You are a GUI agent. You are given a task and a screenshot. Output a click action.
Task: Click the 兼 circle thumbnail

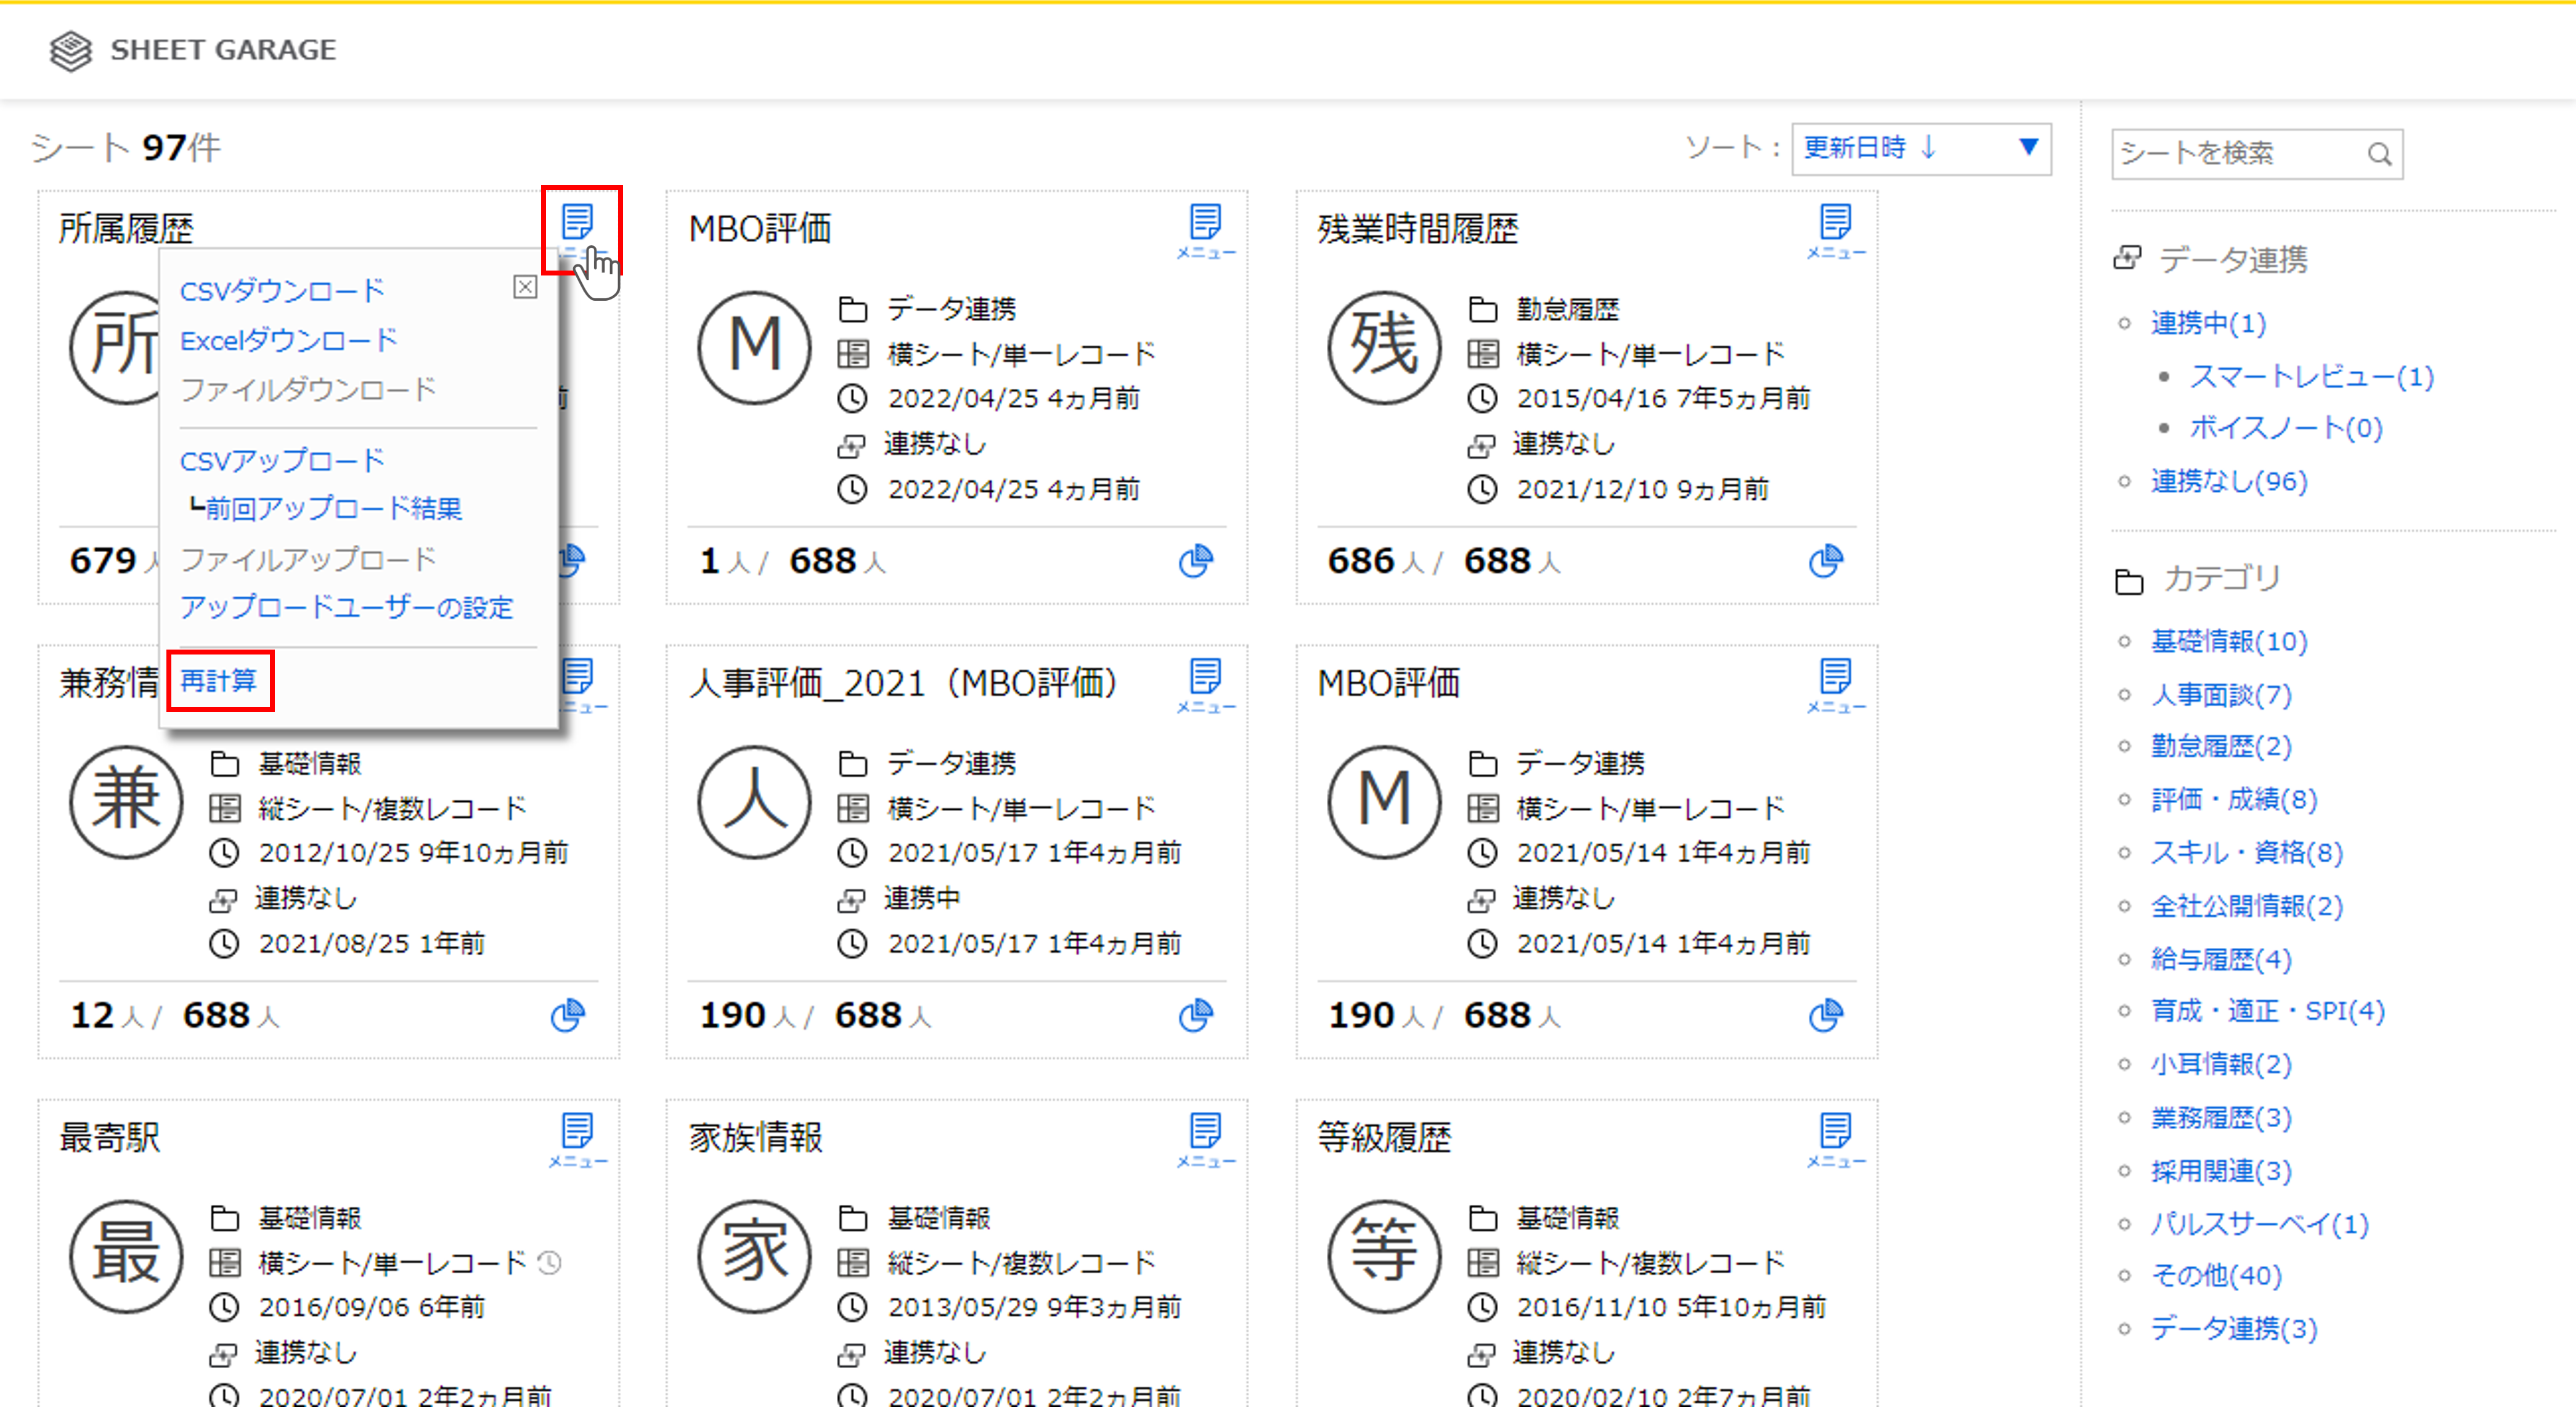(126, 801)
